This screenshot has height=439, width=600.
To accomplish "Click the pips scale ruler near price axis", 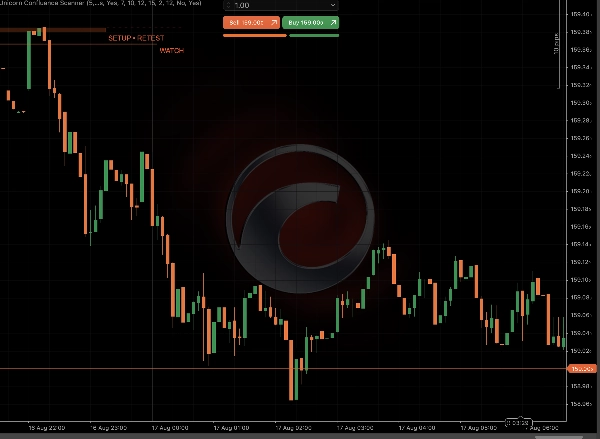I will coord(558,44).
